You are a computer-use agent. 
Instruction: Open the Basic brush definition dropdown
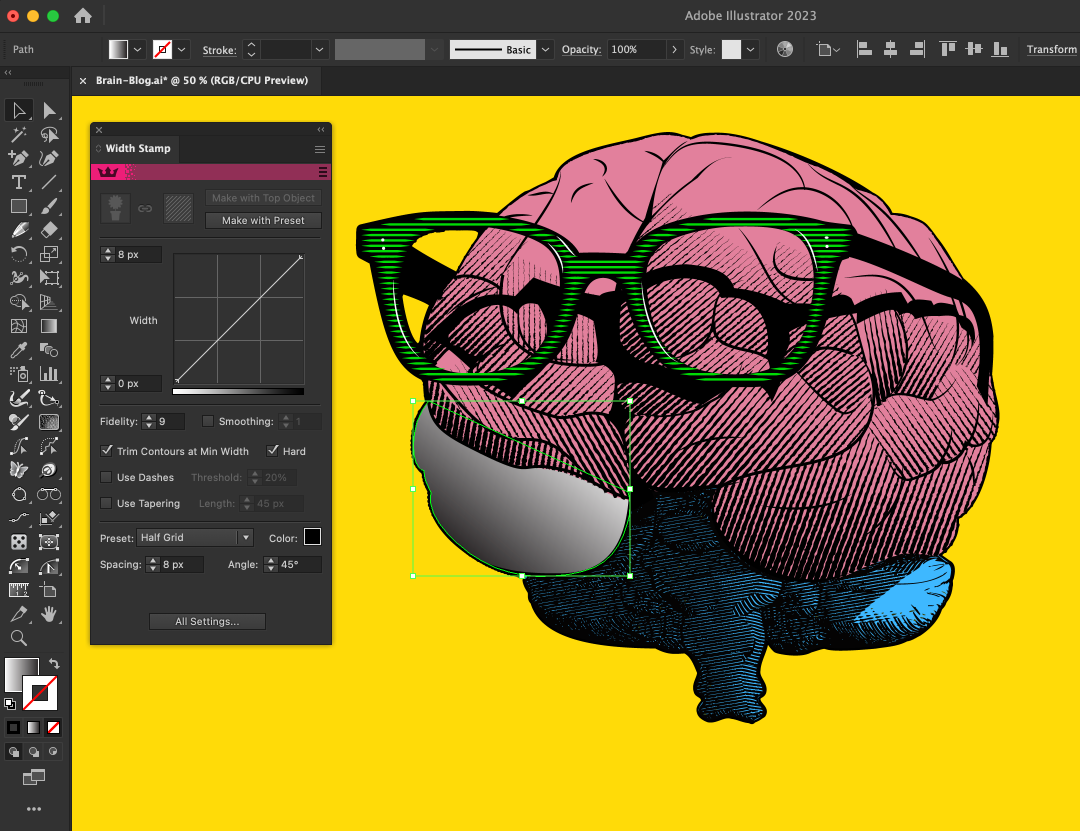[546, 50]
